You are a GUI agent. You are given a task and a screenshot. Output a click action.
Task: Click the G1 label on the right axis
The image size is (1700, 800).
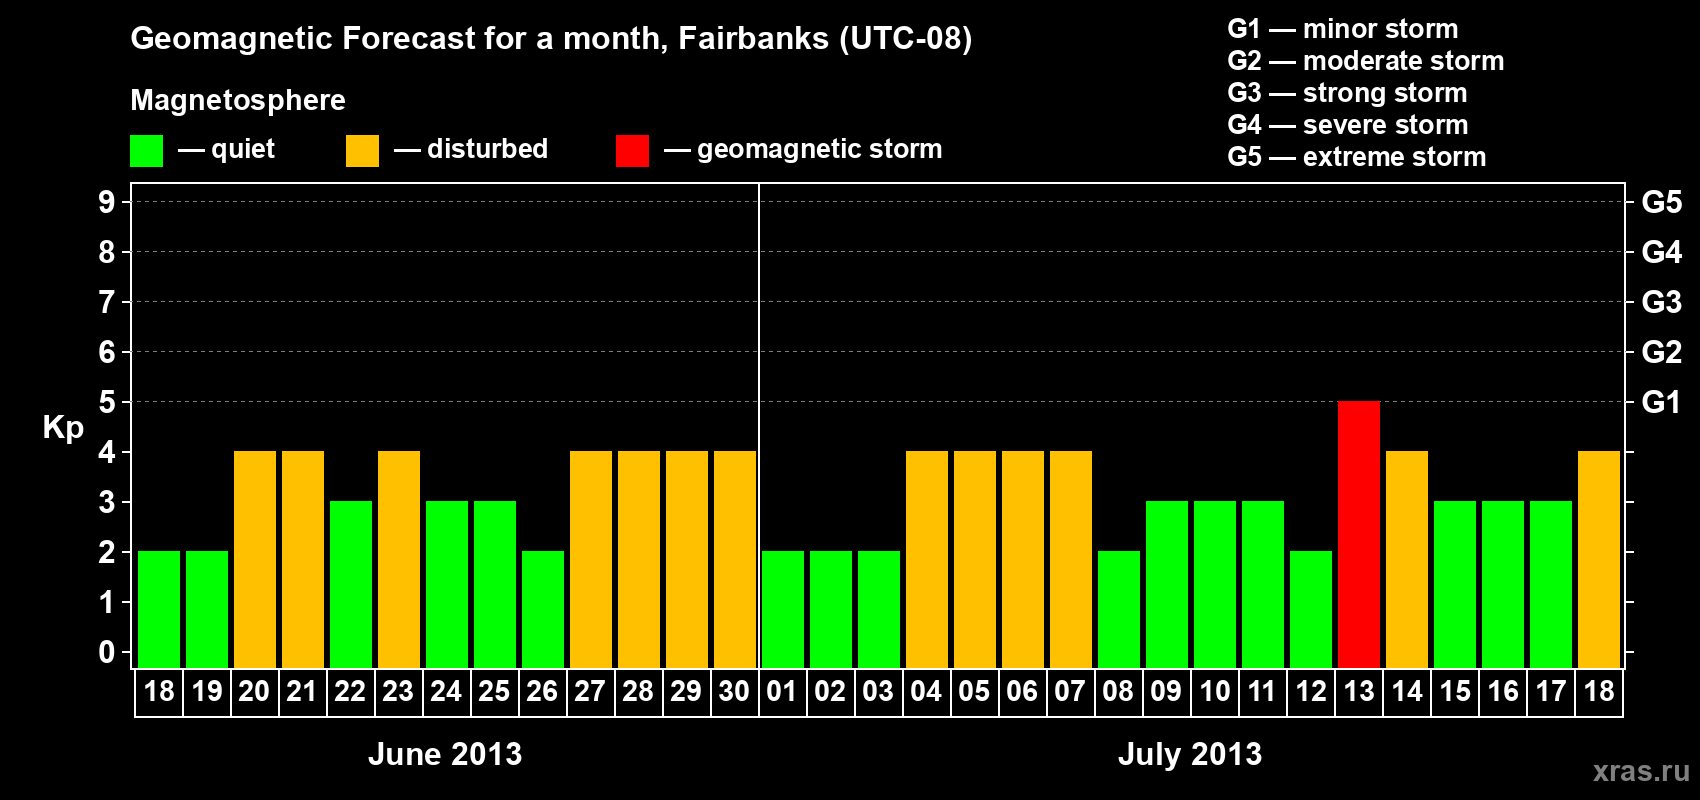pyautogui.click(x=1662, y=402)
